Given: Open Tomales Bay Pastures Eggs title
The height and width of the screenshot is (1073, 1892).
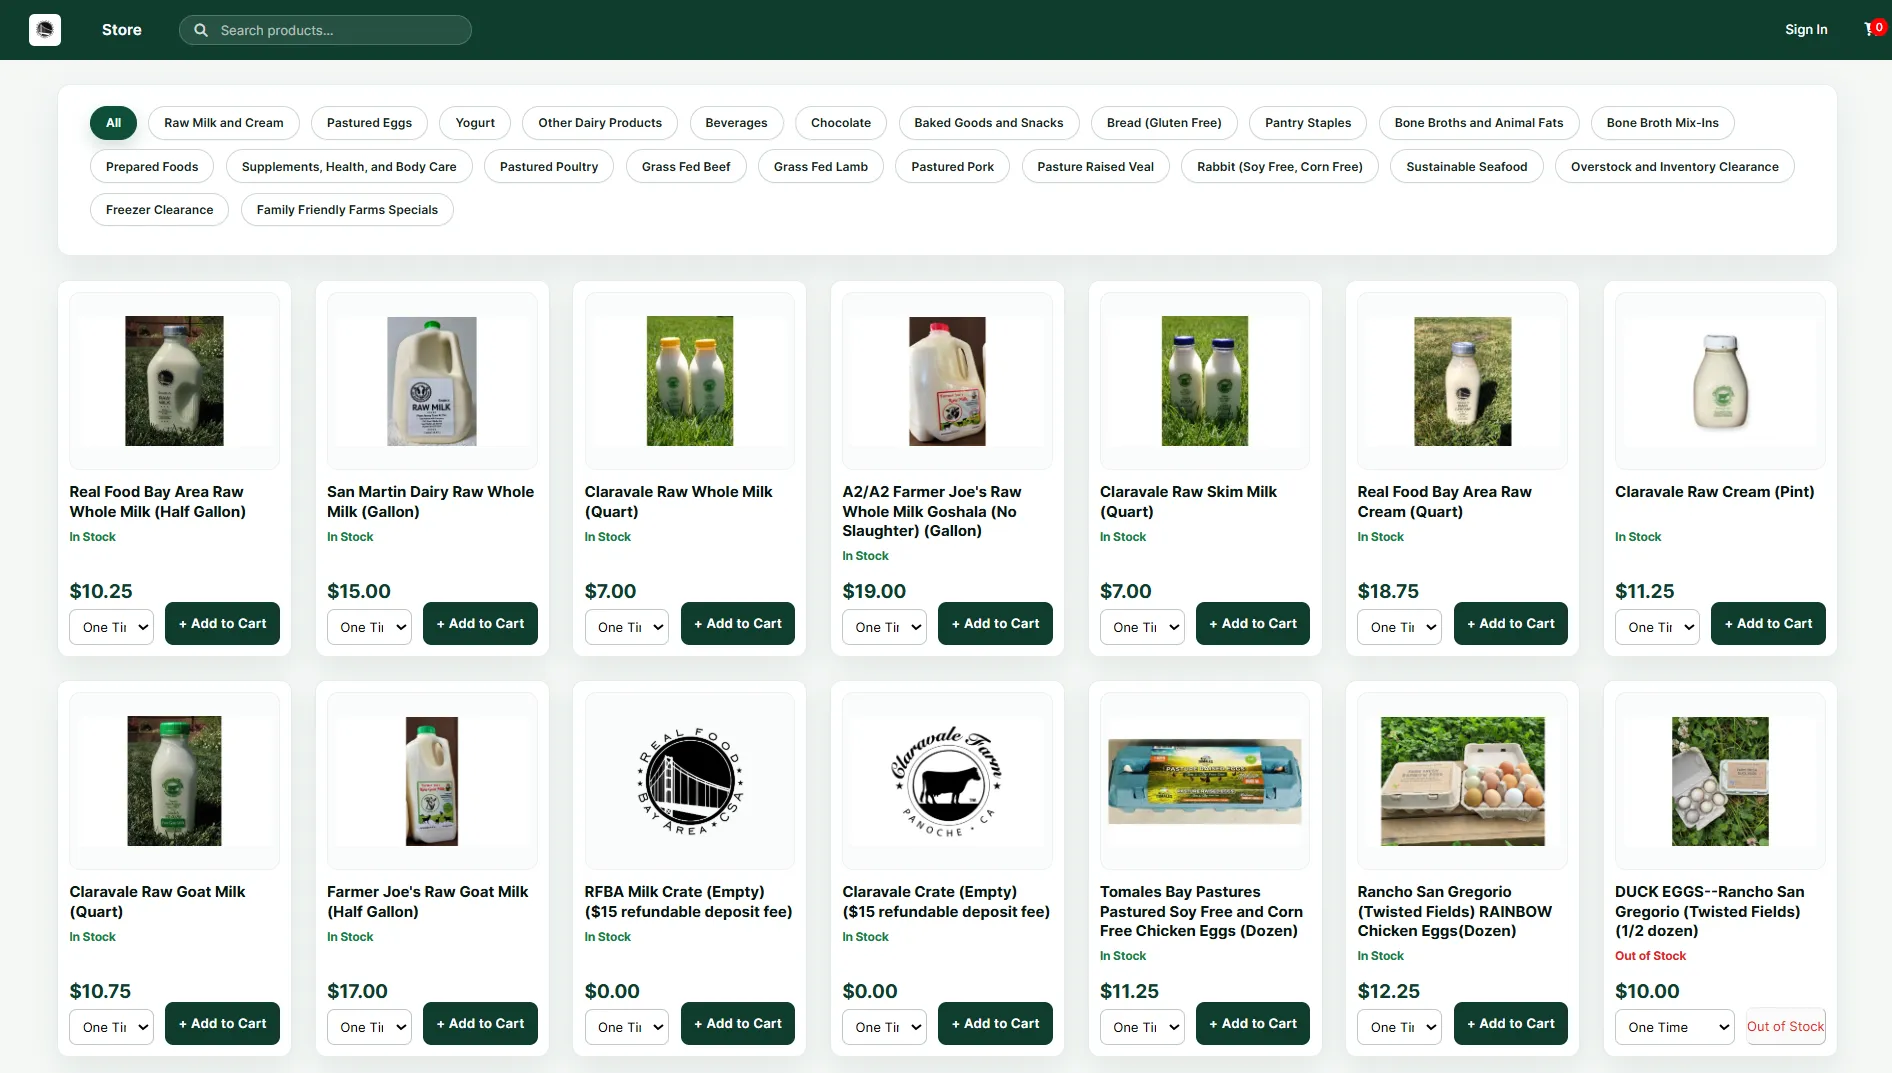Looking at the screenshot, I should [x=1201, y=911].
